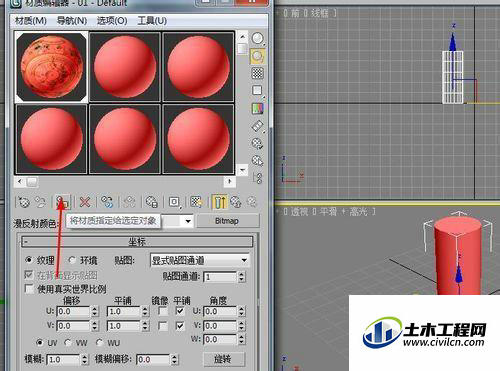Open 显式贴图通道 dropdown
500x371 pixels.
pyautogui.click(x=200, y=260)
